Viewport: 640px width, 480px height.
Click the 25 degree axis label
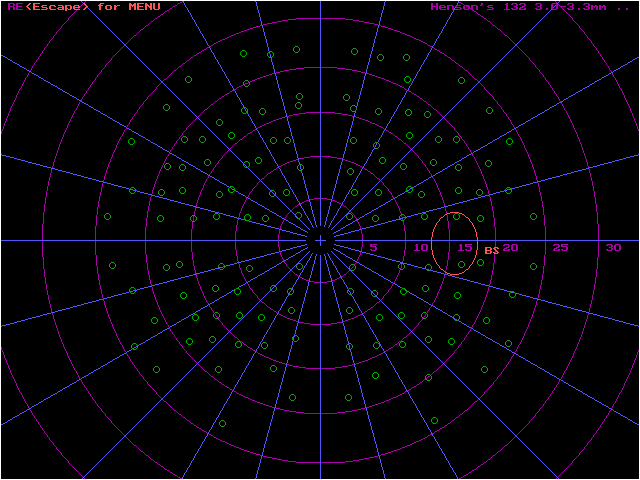[560, 248]
